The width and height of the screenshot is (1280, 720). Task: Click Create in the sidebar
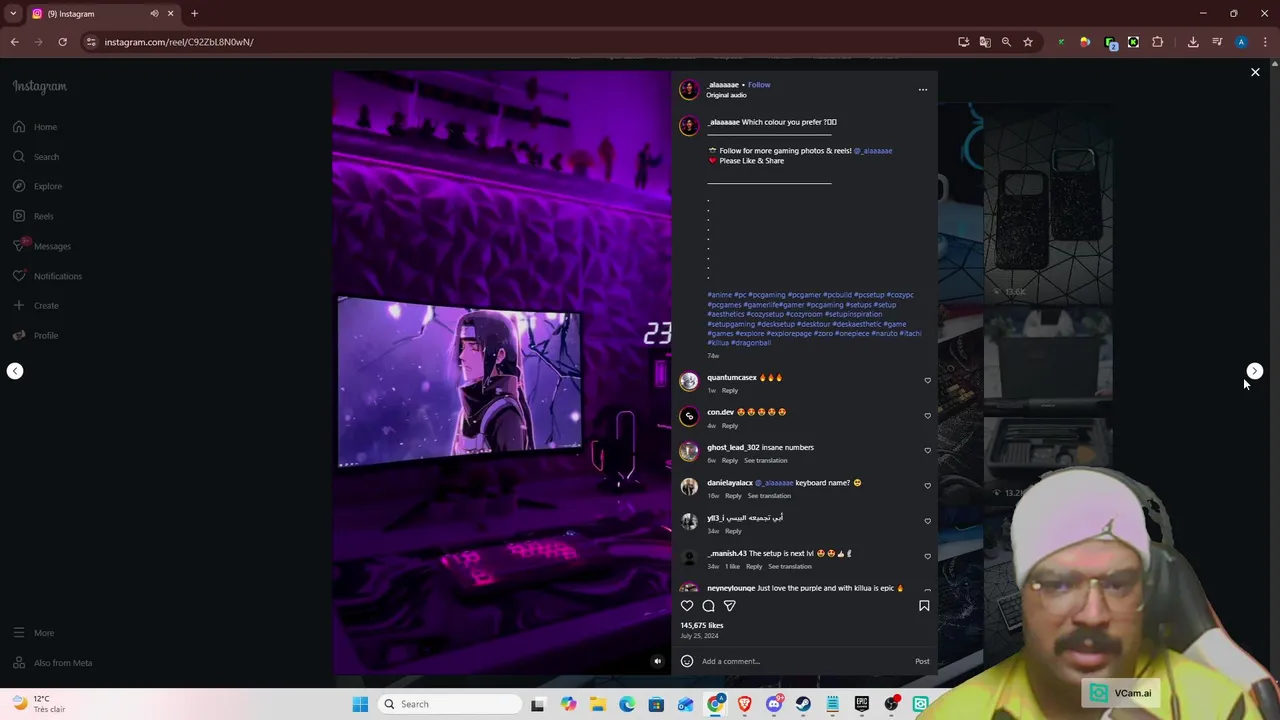coord(36,305)
